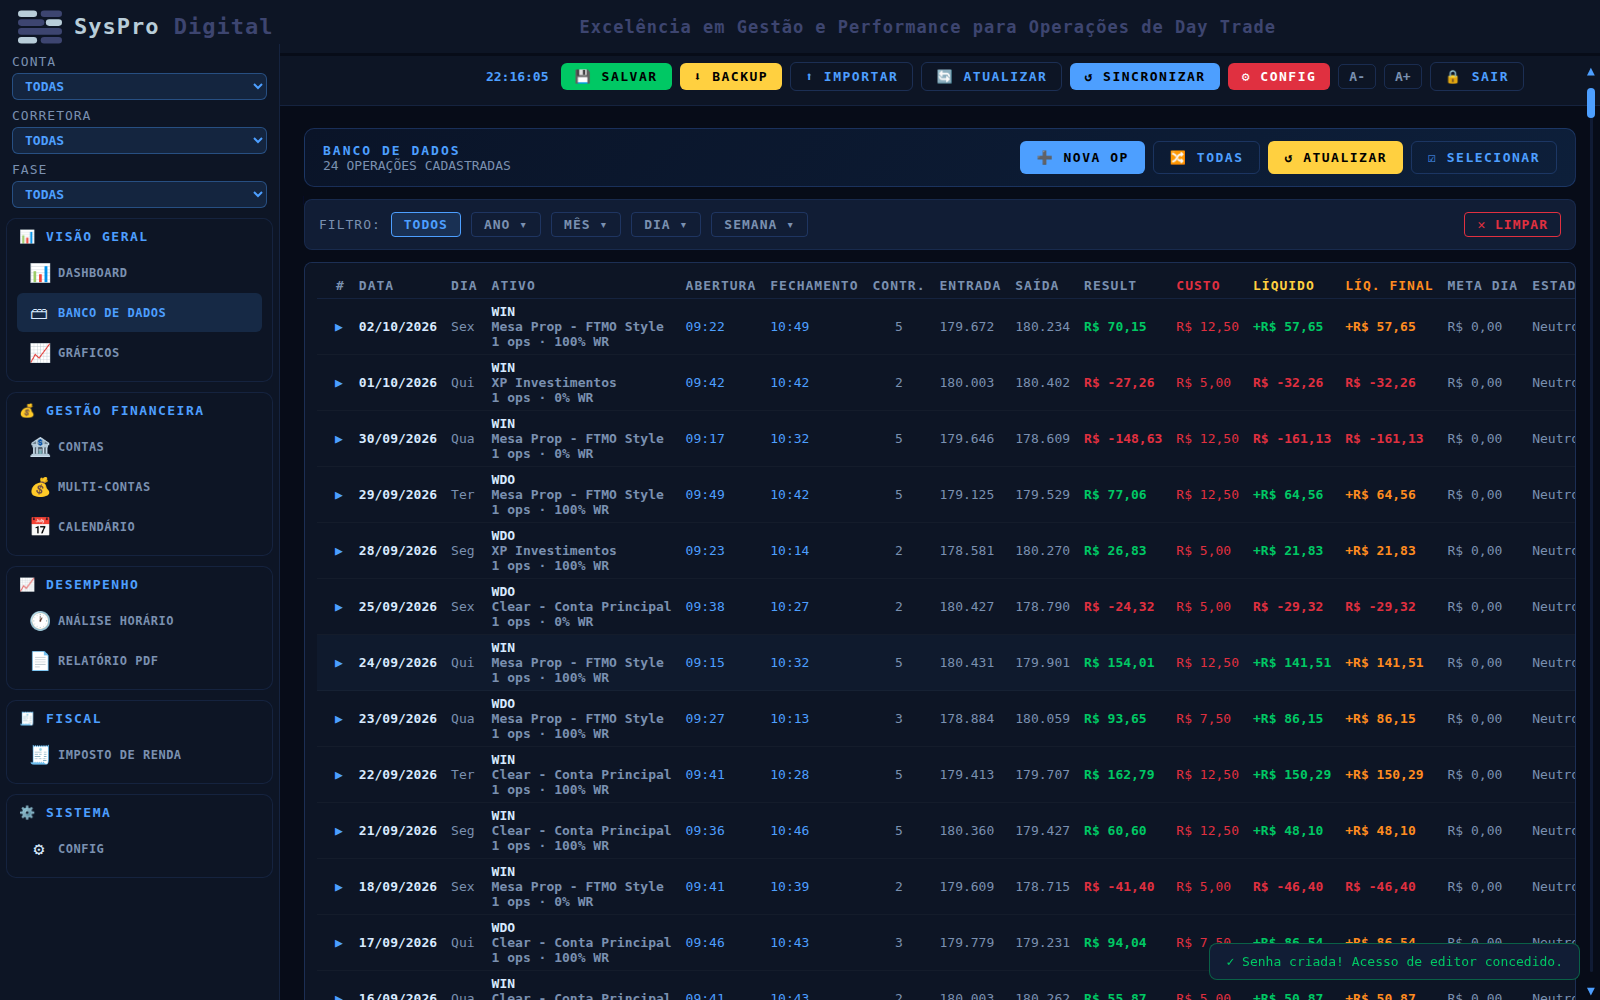Decrease font size with A- button

pos(1357,77)
